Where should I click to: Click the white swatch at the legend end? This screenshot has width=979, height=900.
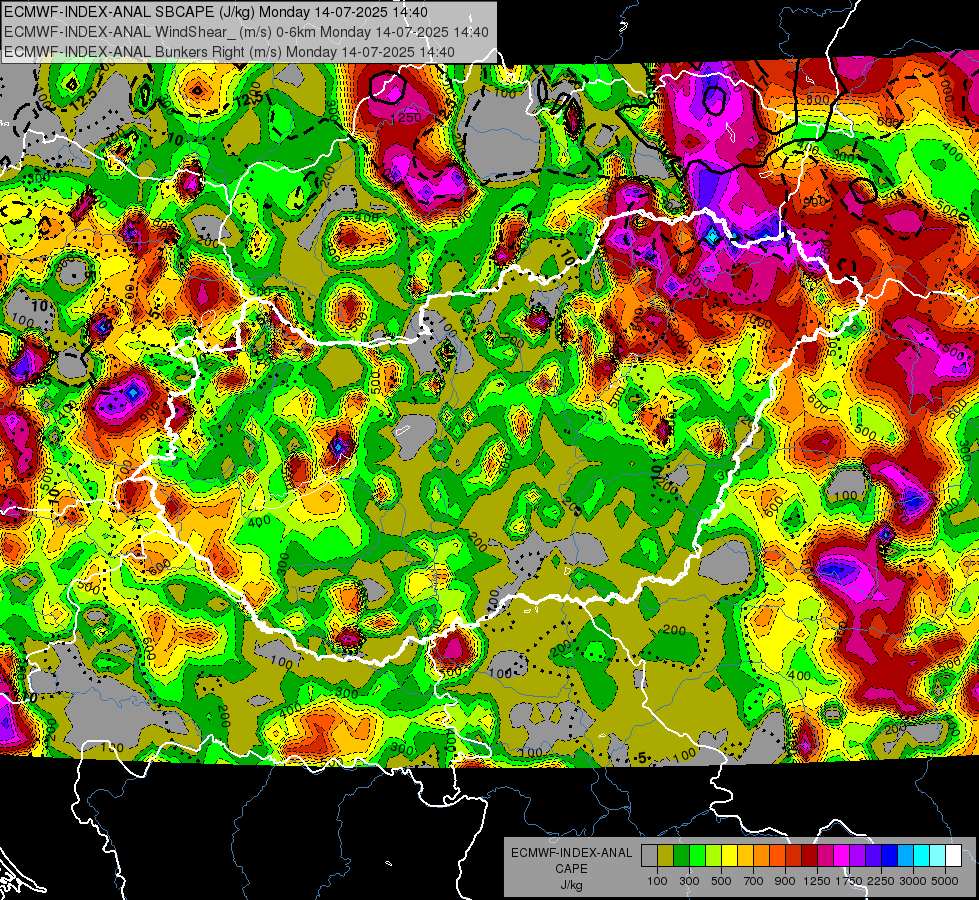953,855
